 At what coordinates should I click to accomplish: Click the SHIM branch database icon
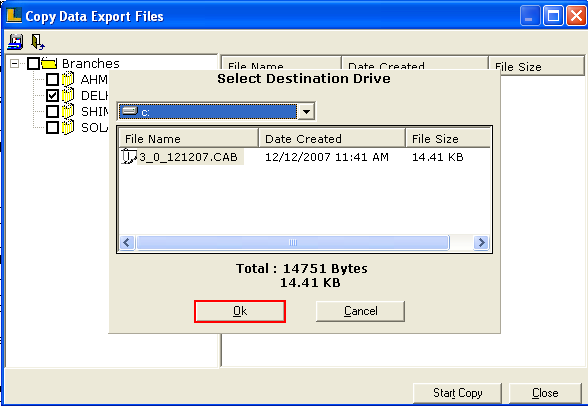pos(68,111)
